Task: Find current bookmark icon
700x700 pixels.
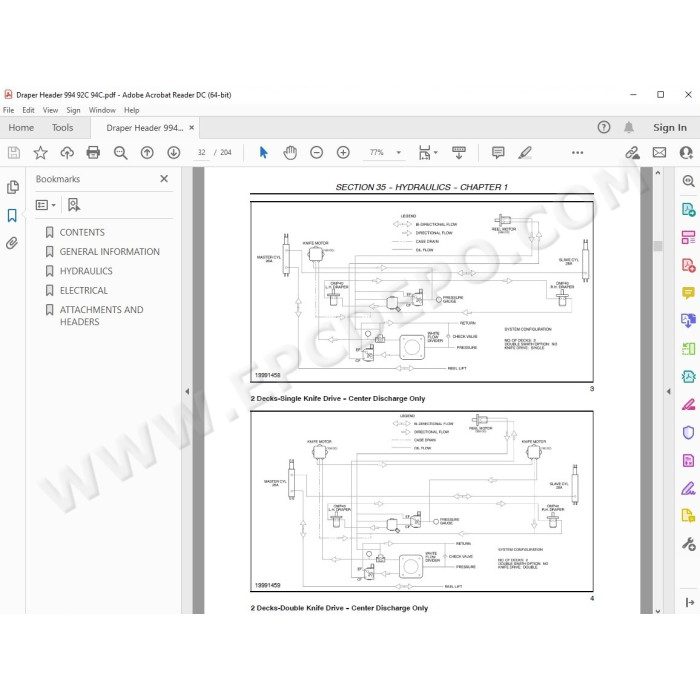Action: point(74,205)
